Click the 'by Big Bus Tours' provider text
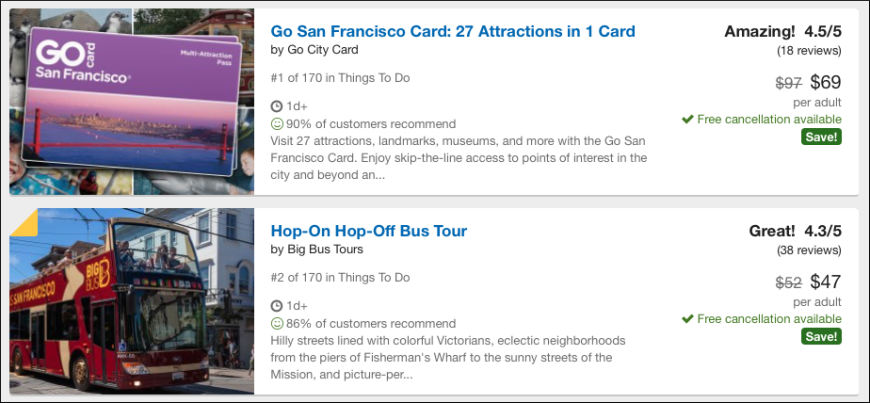This screenshot has height=403, width=870. (317, 249)
